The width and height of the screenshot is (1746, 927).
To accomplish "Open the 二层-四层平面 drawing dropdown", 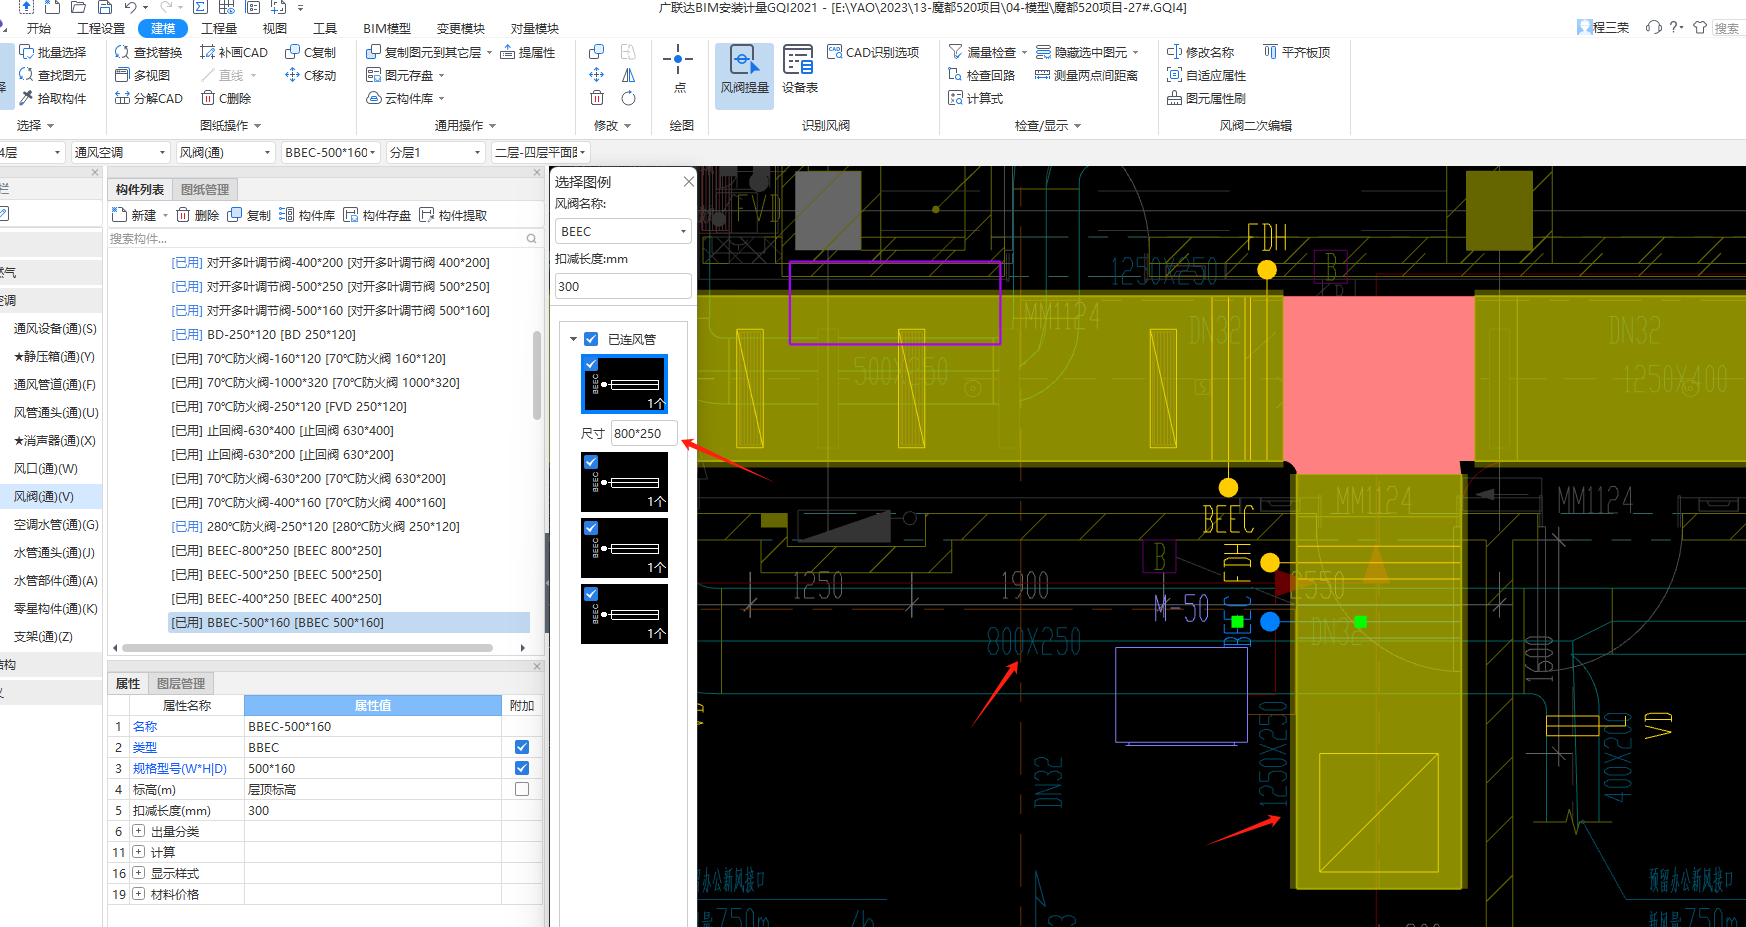I will 540,152.
